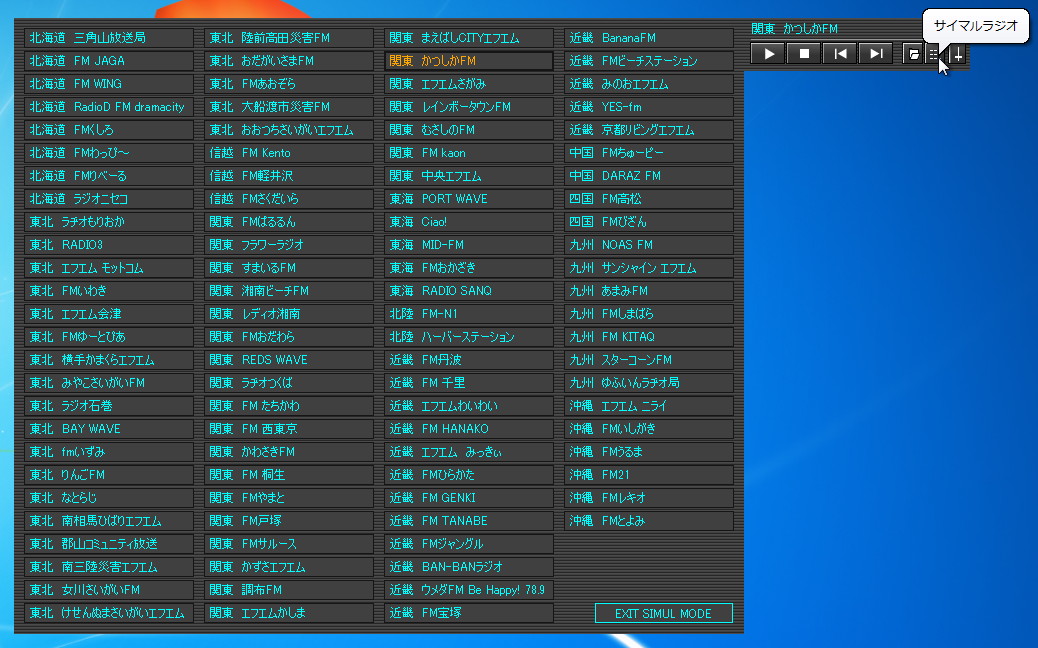Tune to 北海道 FM WING
The width and height of the screenshot is (1038, 648).
pyautogui.click(x=109, y=84)
